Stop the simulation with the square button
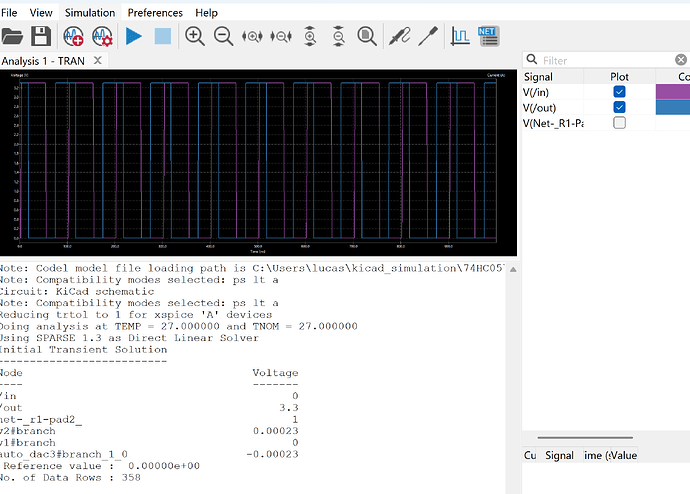This screenshot has width=690, height=494. coord(162,36)
